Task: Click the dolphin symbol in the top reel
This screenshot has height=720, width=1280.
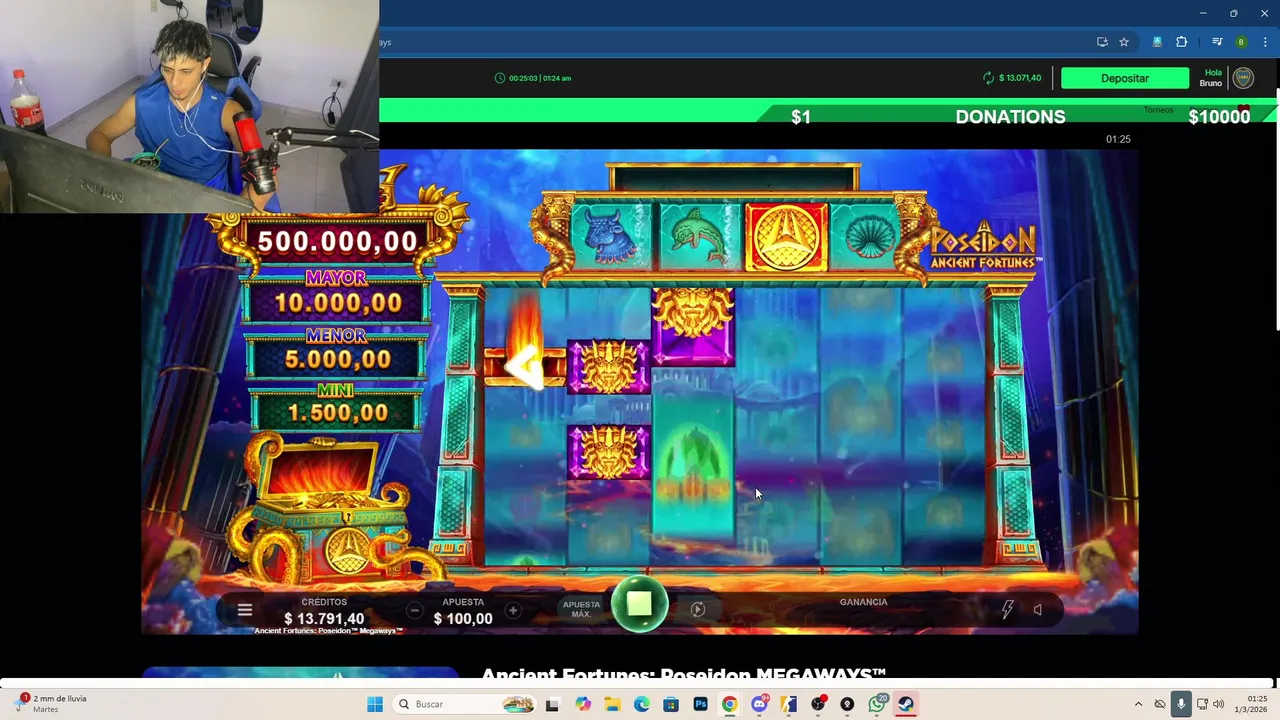Action: (698, 238)
